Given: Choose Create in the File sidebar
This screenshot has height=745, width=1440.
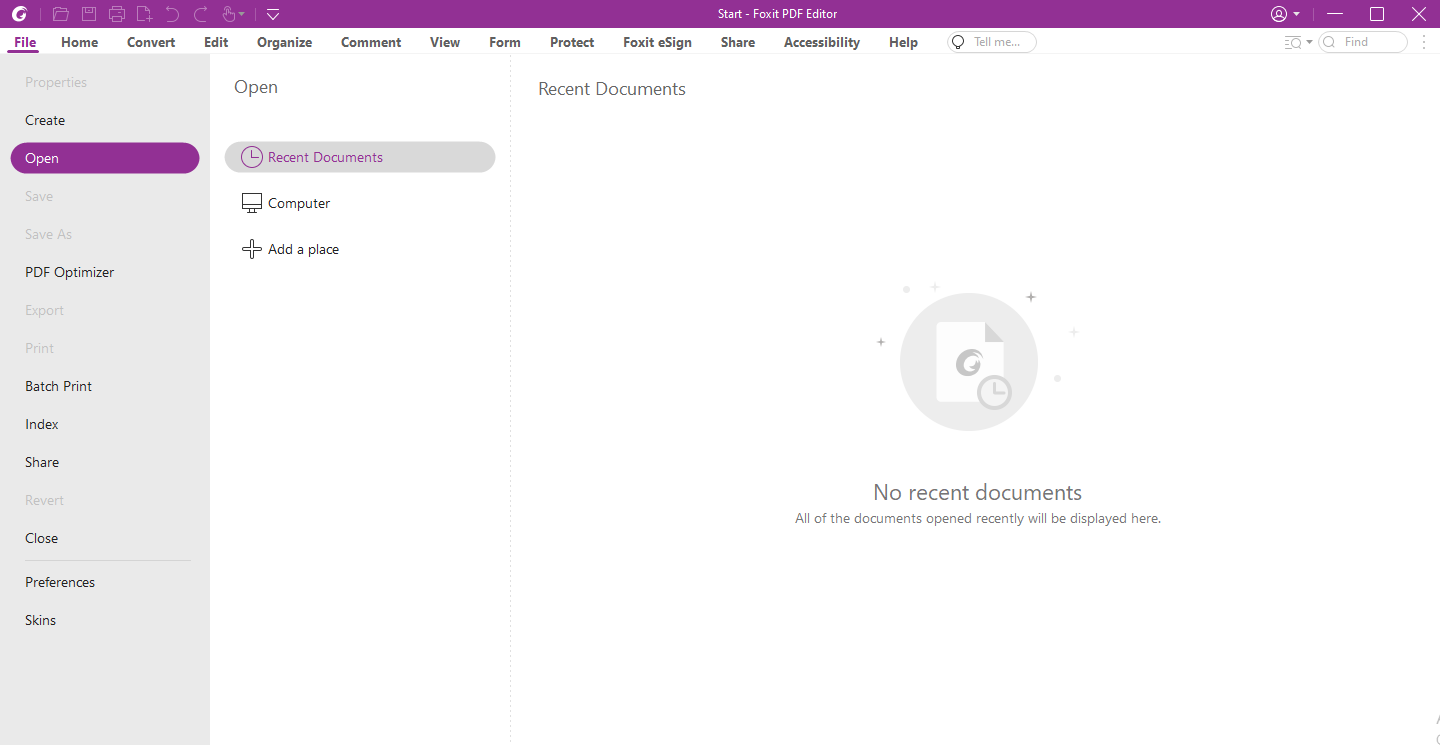Looking at the screenshot, I should click(105, 120).
